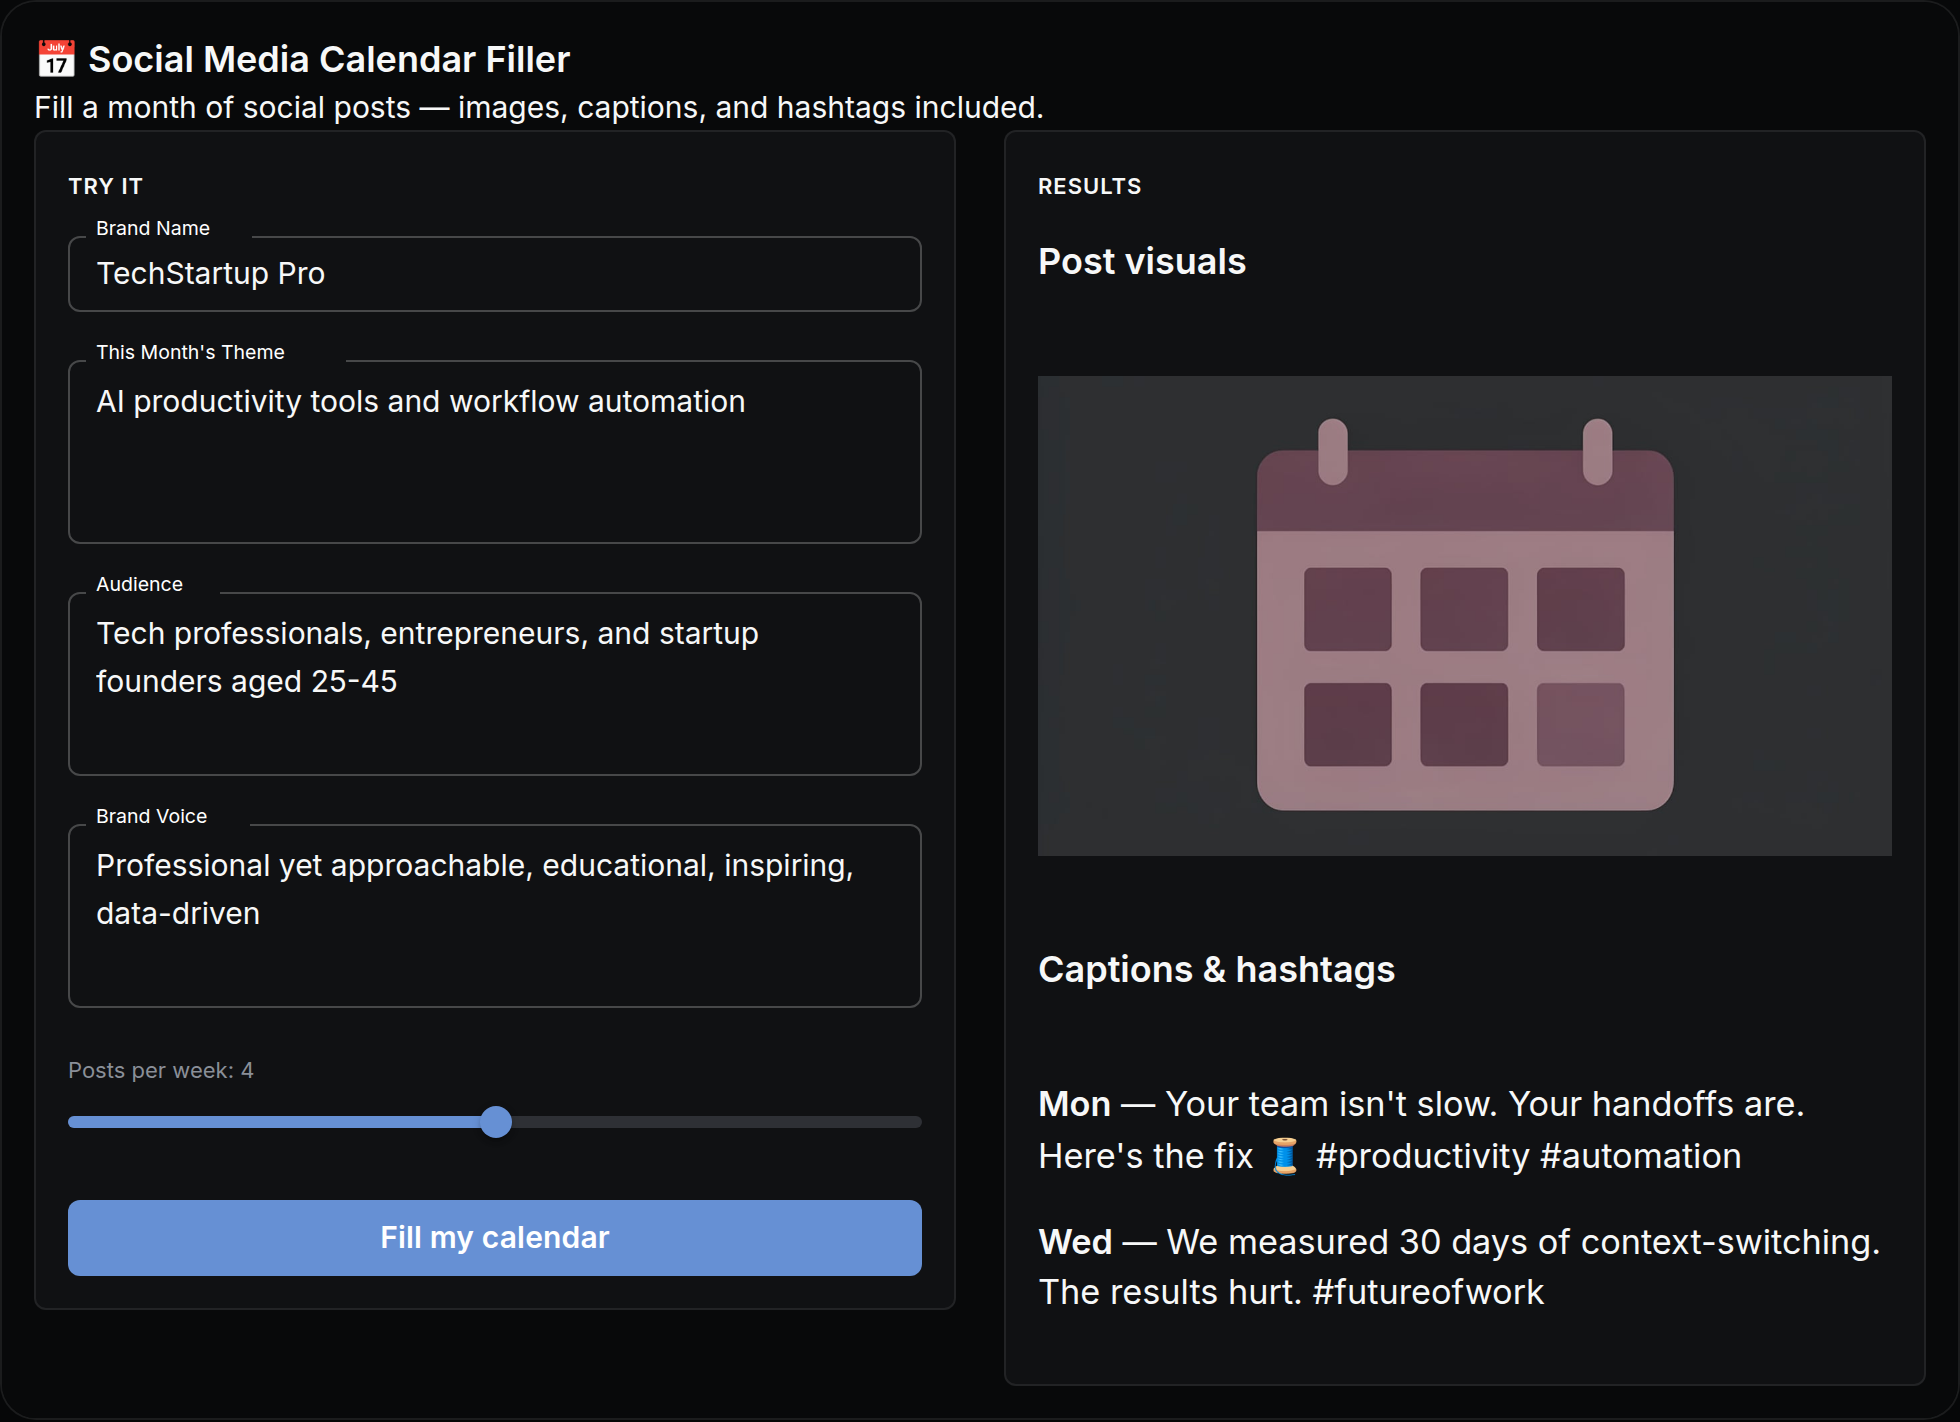Click the #automation hashtag in Mon caption
This screenshot has height=1422, width=1960.
point(1640,1156)
